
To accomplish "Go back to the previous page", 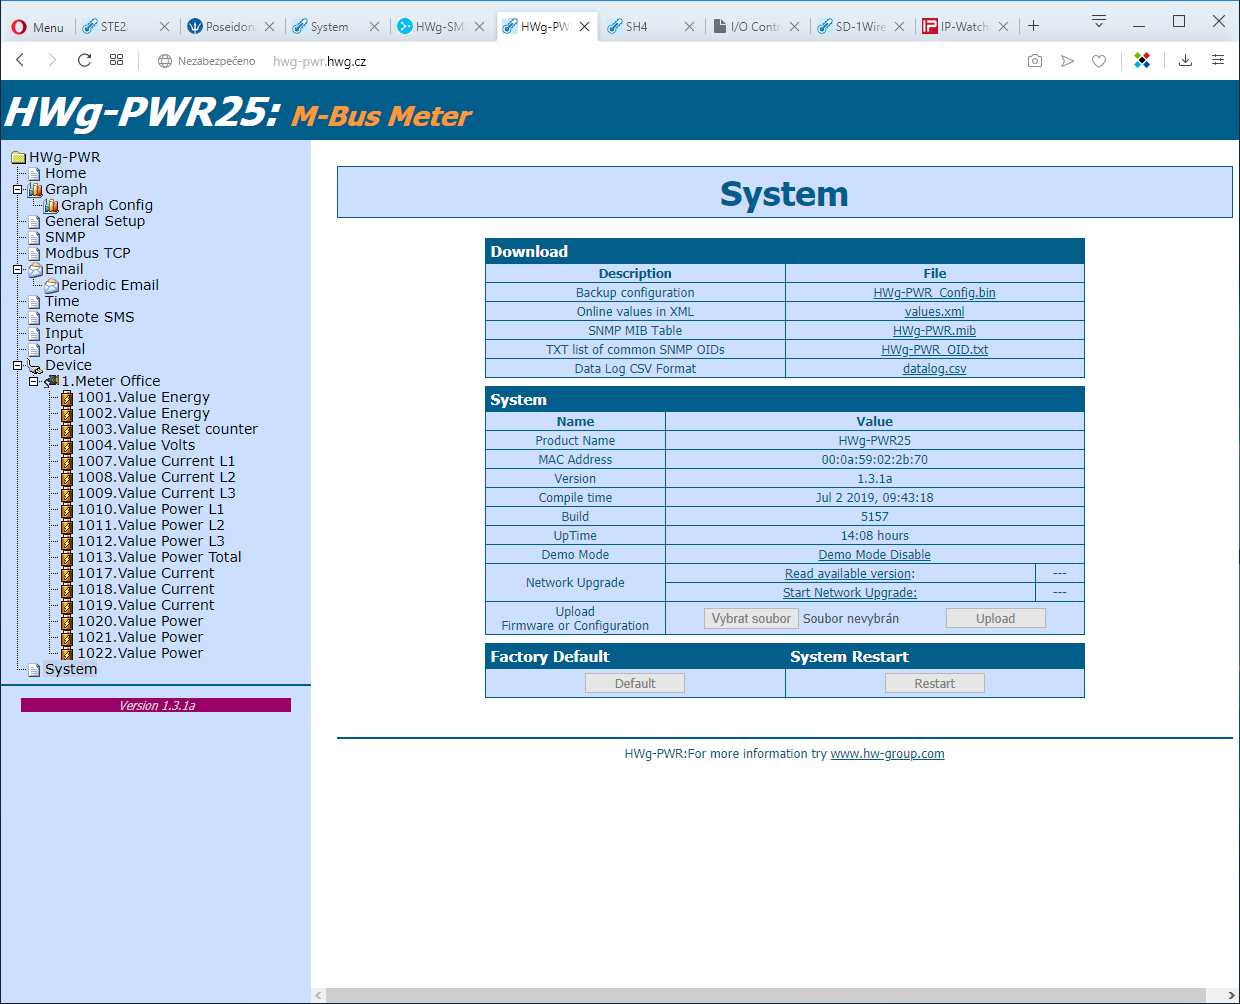I will [x=20, y=60].
